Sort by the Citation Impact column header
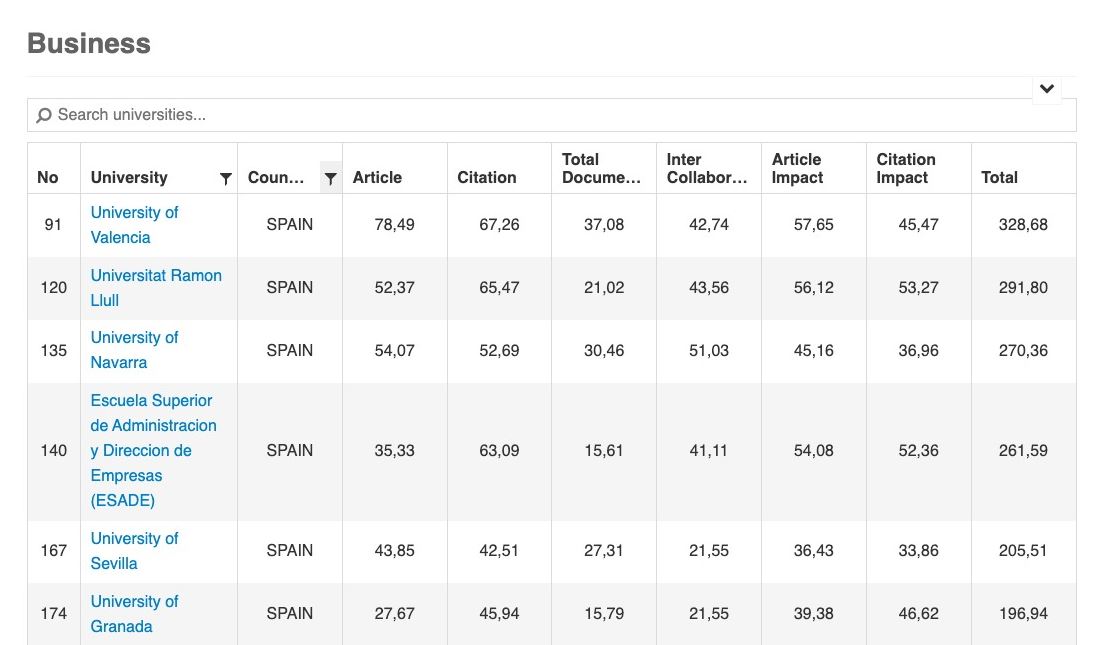This screenshot has width=1102, height=645. pyautogui.click(x=906, y=168)
